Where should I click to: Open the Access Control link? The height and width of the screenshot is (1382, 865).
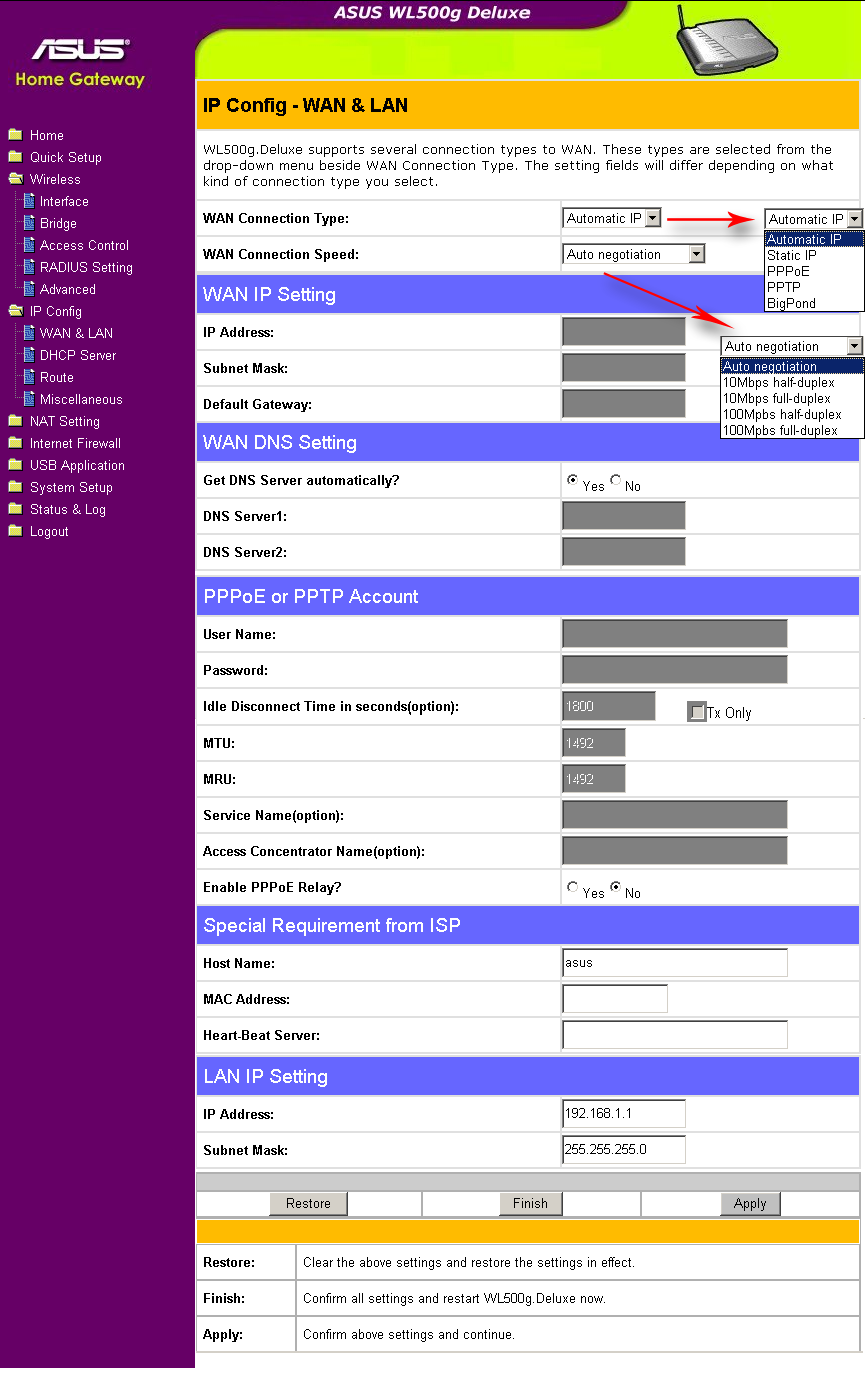click(x=84, y=245)
